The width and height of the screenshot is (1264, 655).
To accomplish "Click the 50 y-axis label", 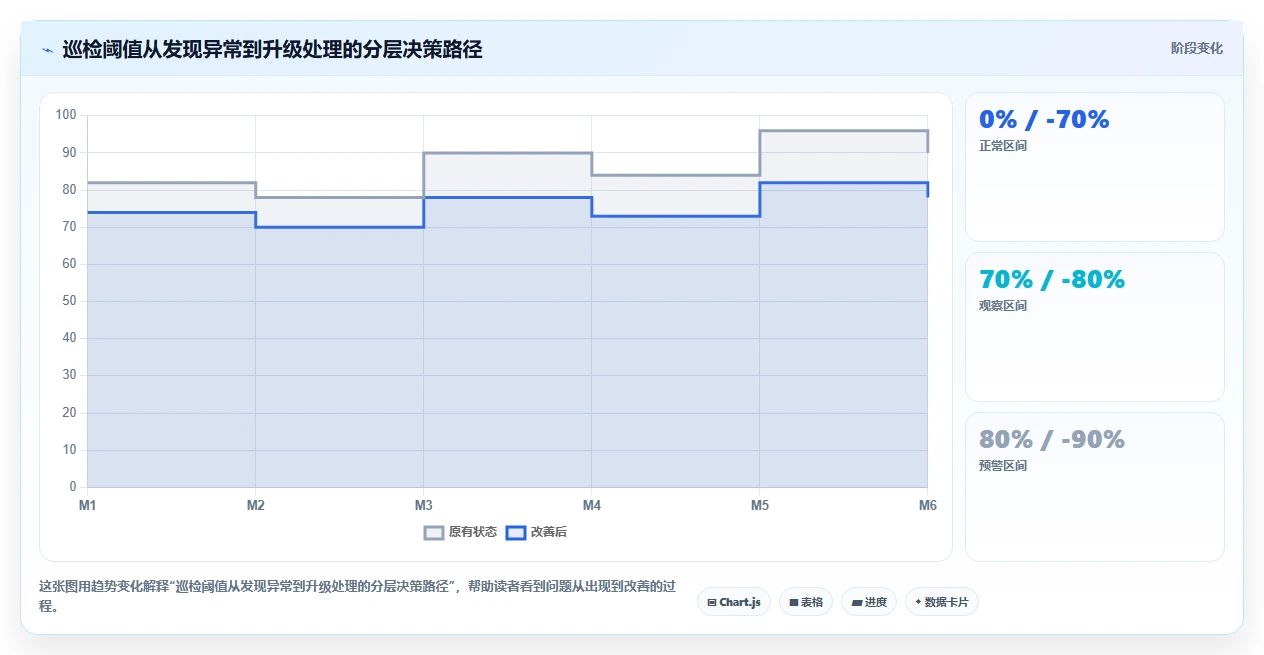I will pyautogui.click(x=69, y=301).
